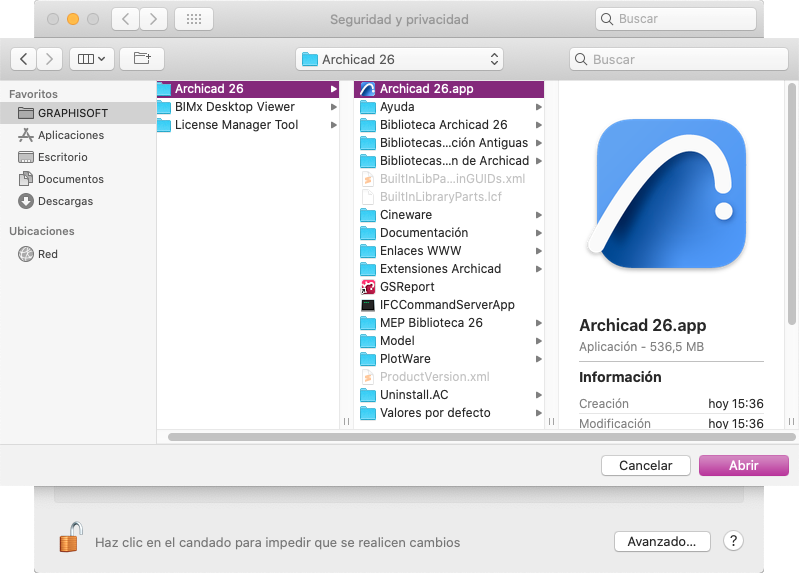Screen dimensions: 799x573
Task: Click the ProductVersion.xml file icon
Action: coord(368,377)
